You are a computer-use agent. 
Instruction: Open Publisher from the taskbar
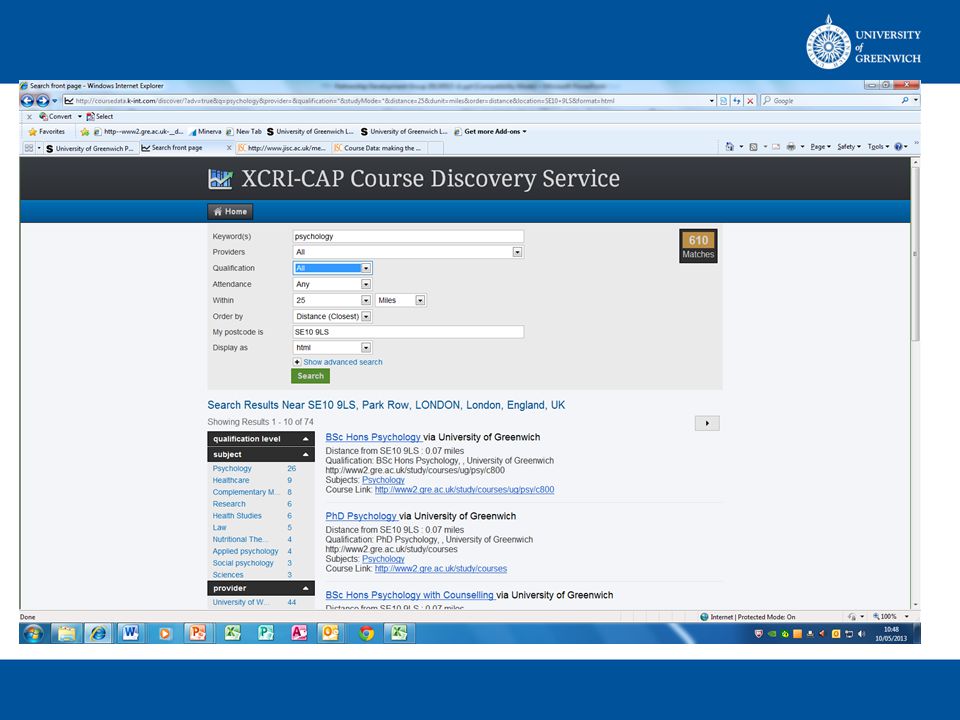coord(265,633)
